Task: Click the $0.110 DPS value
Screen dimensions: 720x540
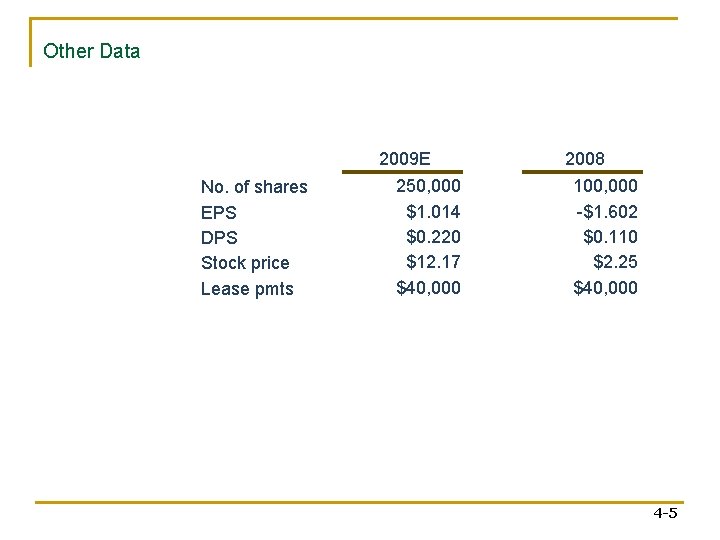Action: tap(610, 237)
